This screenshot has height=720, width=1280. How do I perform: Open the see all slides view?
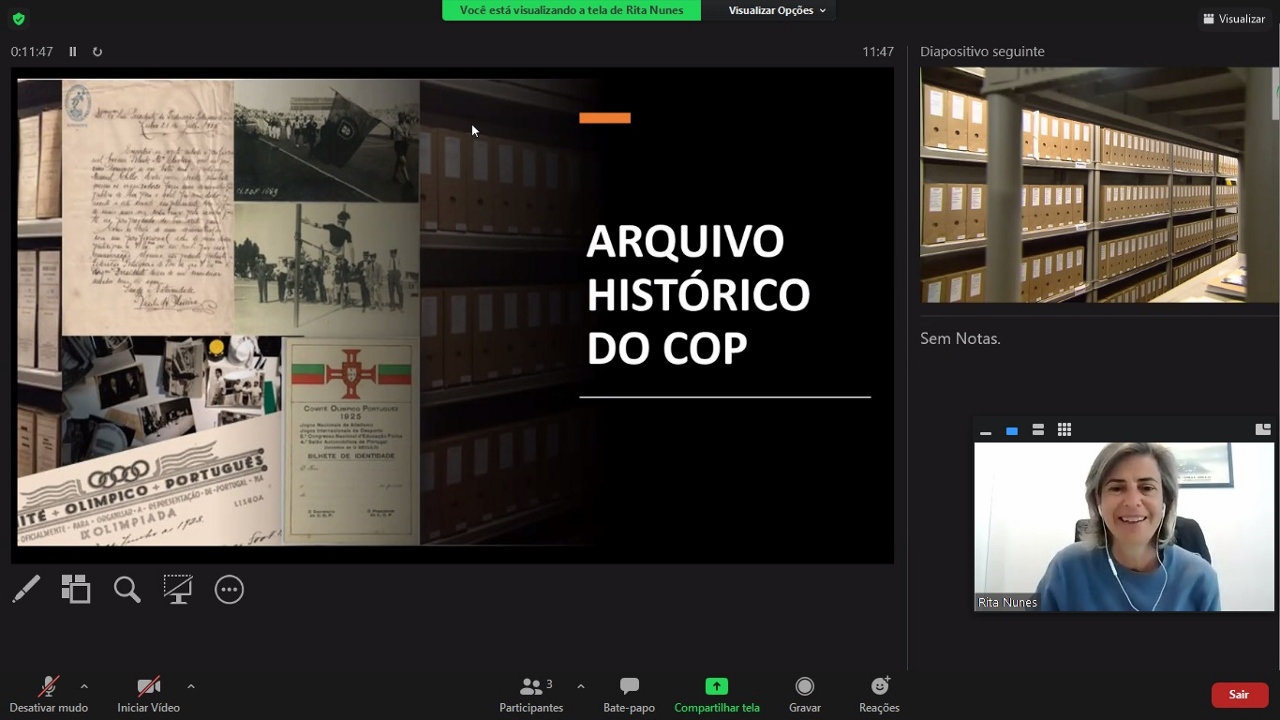click(x=75, y=589)
